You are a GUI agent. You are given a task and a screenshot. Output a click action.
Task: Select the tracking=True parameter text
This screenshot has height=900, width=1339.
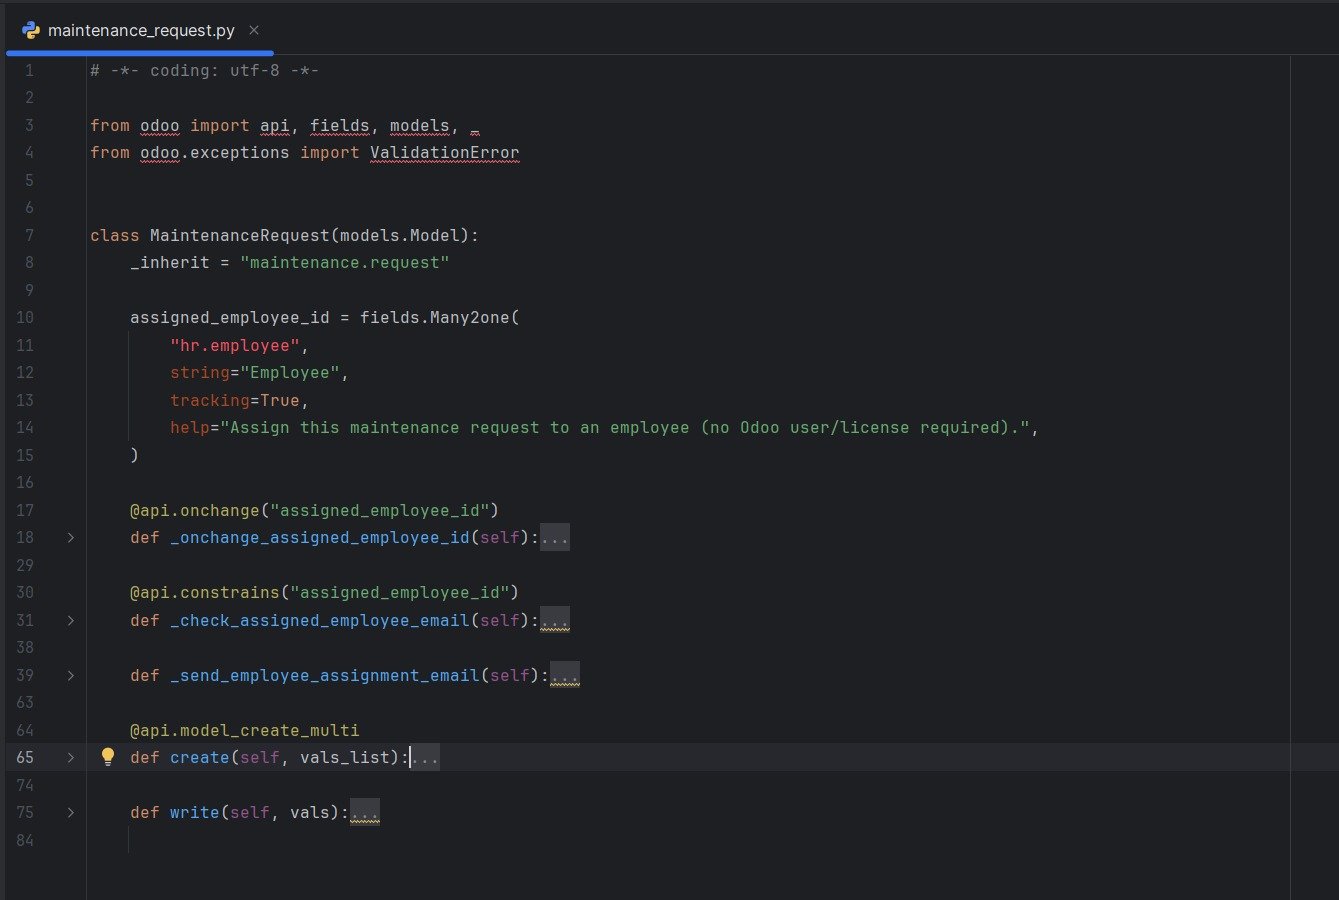point(235,400)
